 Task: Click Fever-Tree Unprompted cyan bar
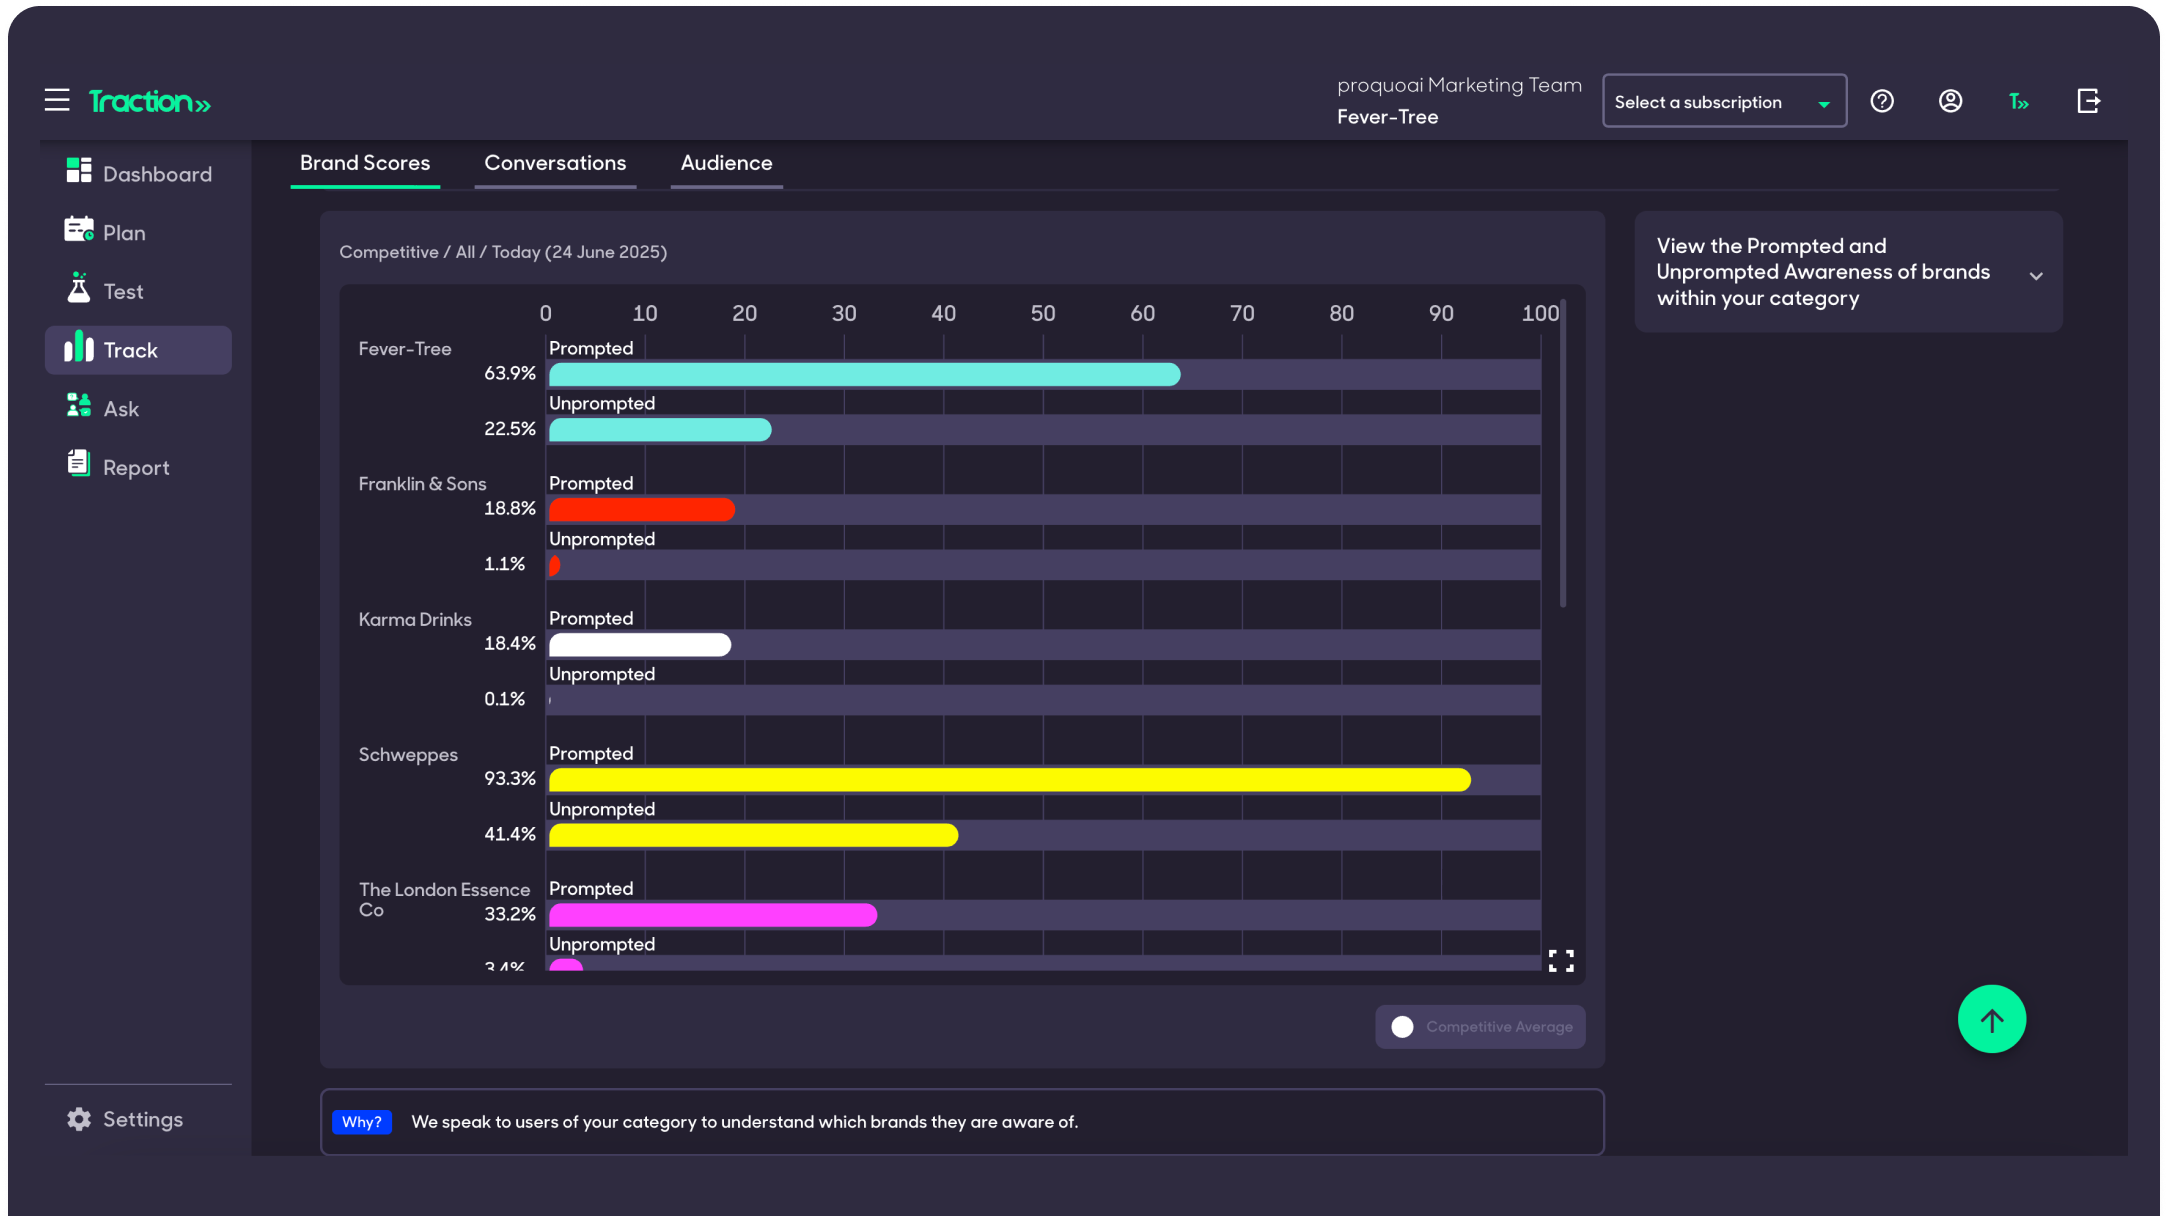click(x=660, y=430)
